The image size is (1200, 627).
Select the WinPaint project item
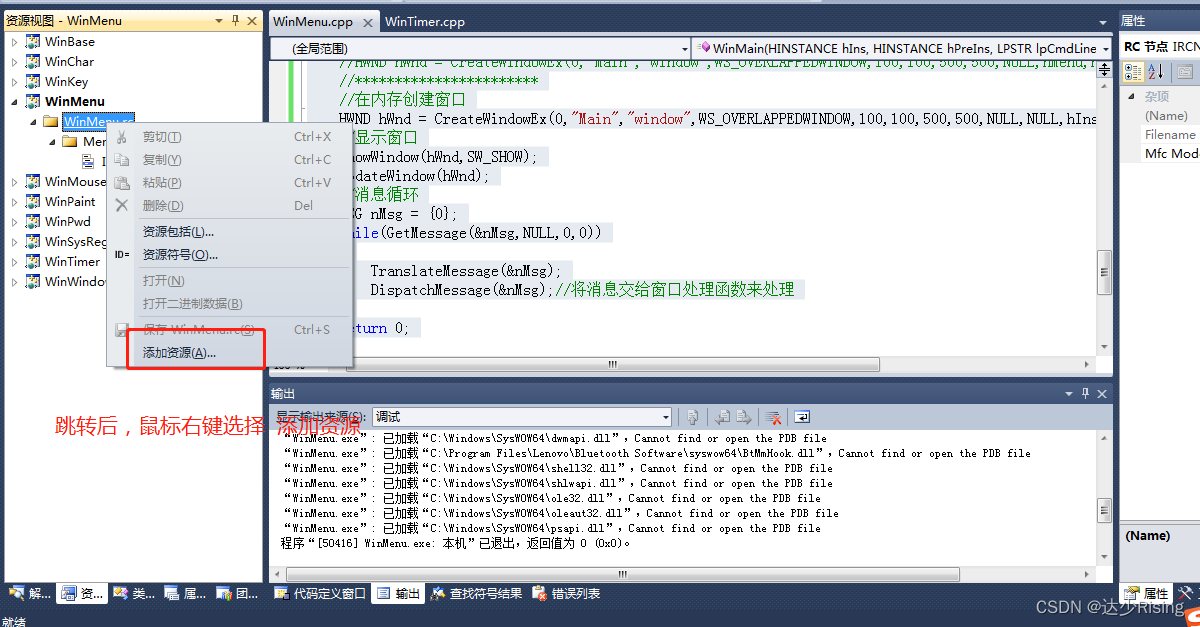70,202
